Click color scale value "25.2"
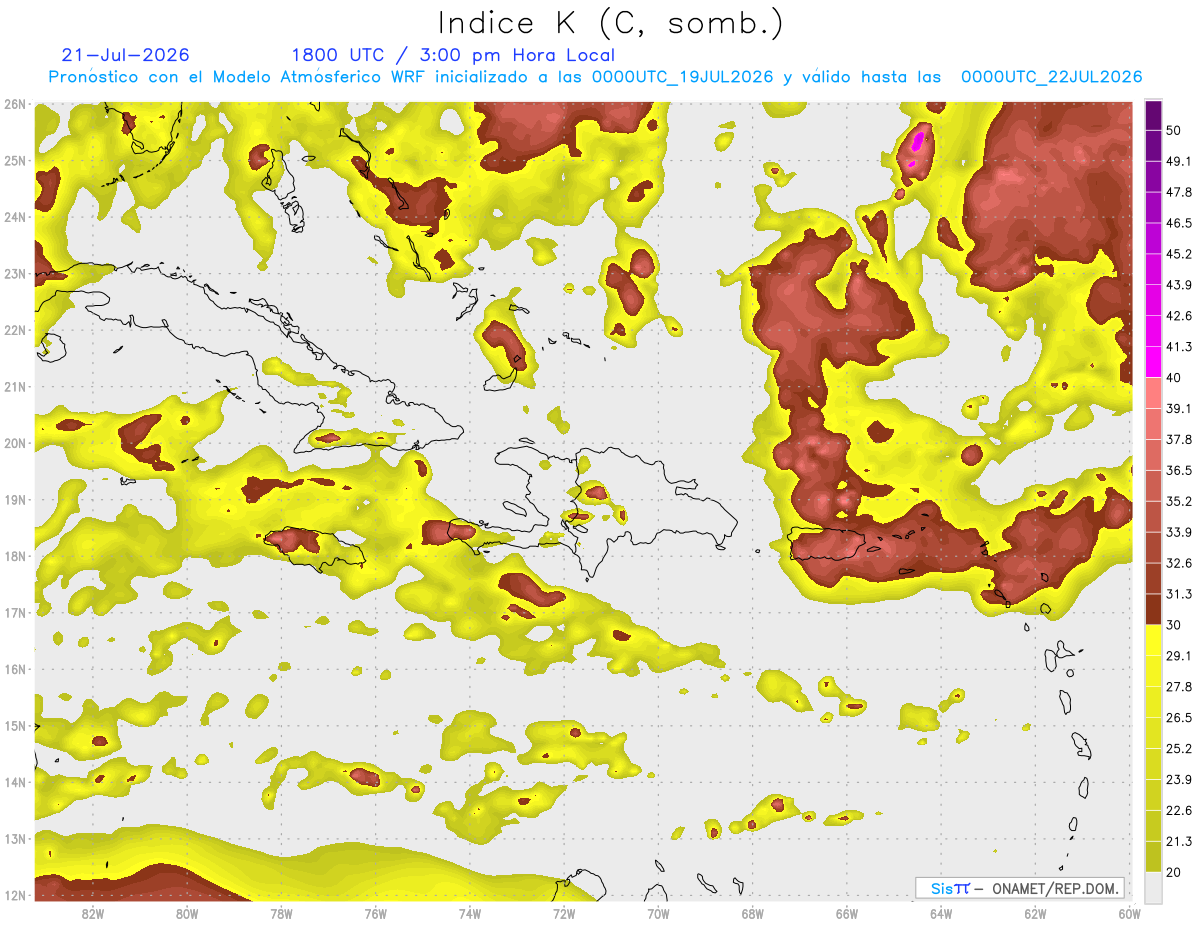 pos(1179,748)
